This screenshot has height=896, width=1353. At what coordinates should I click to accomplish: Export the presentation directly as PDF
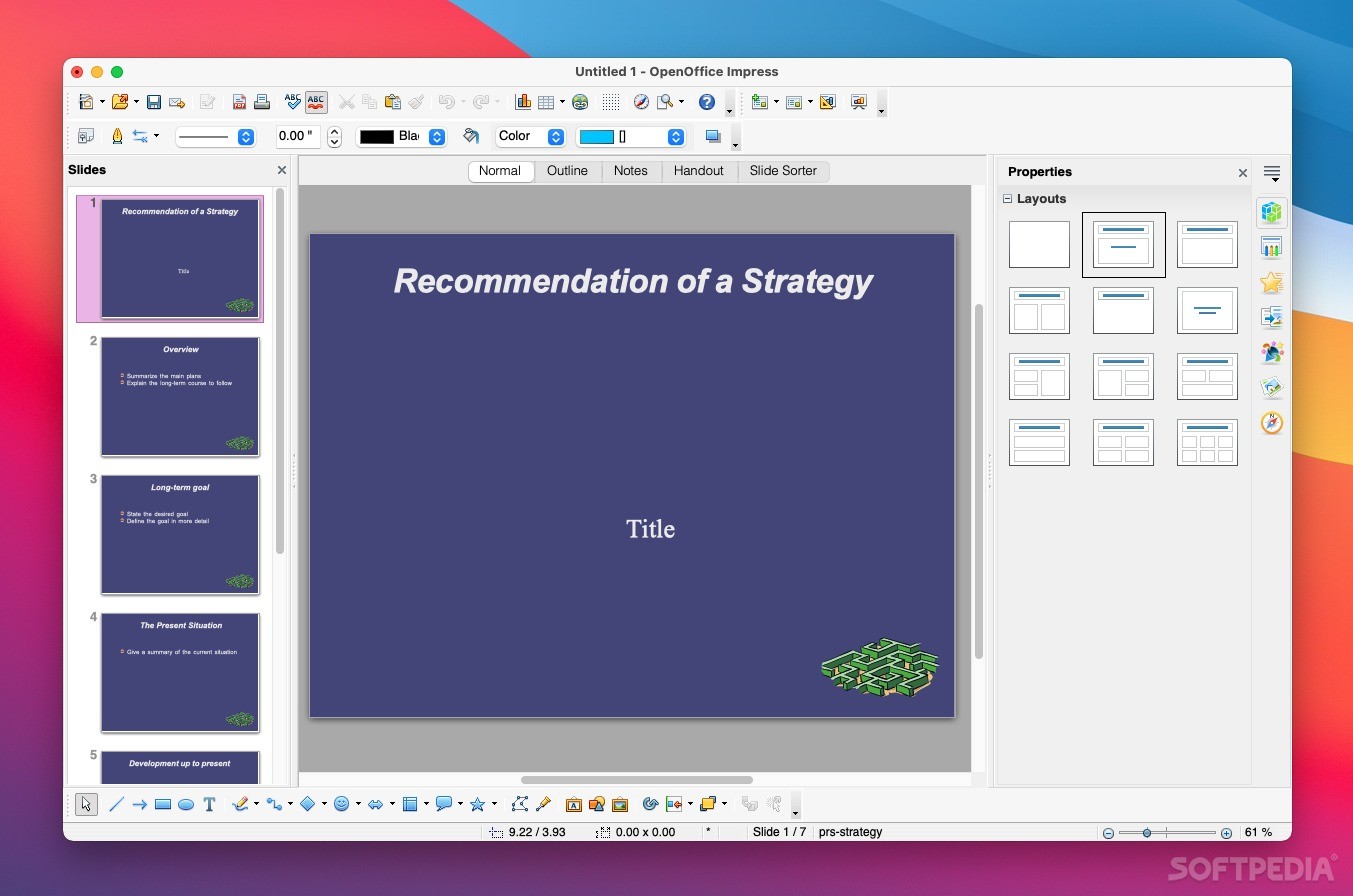click(239, 102)
